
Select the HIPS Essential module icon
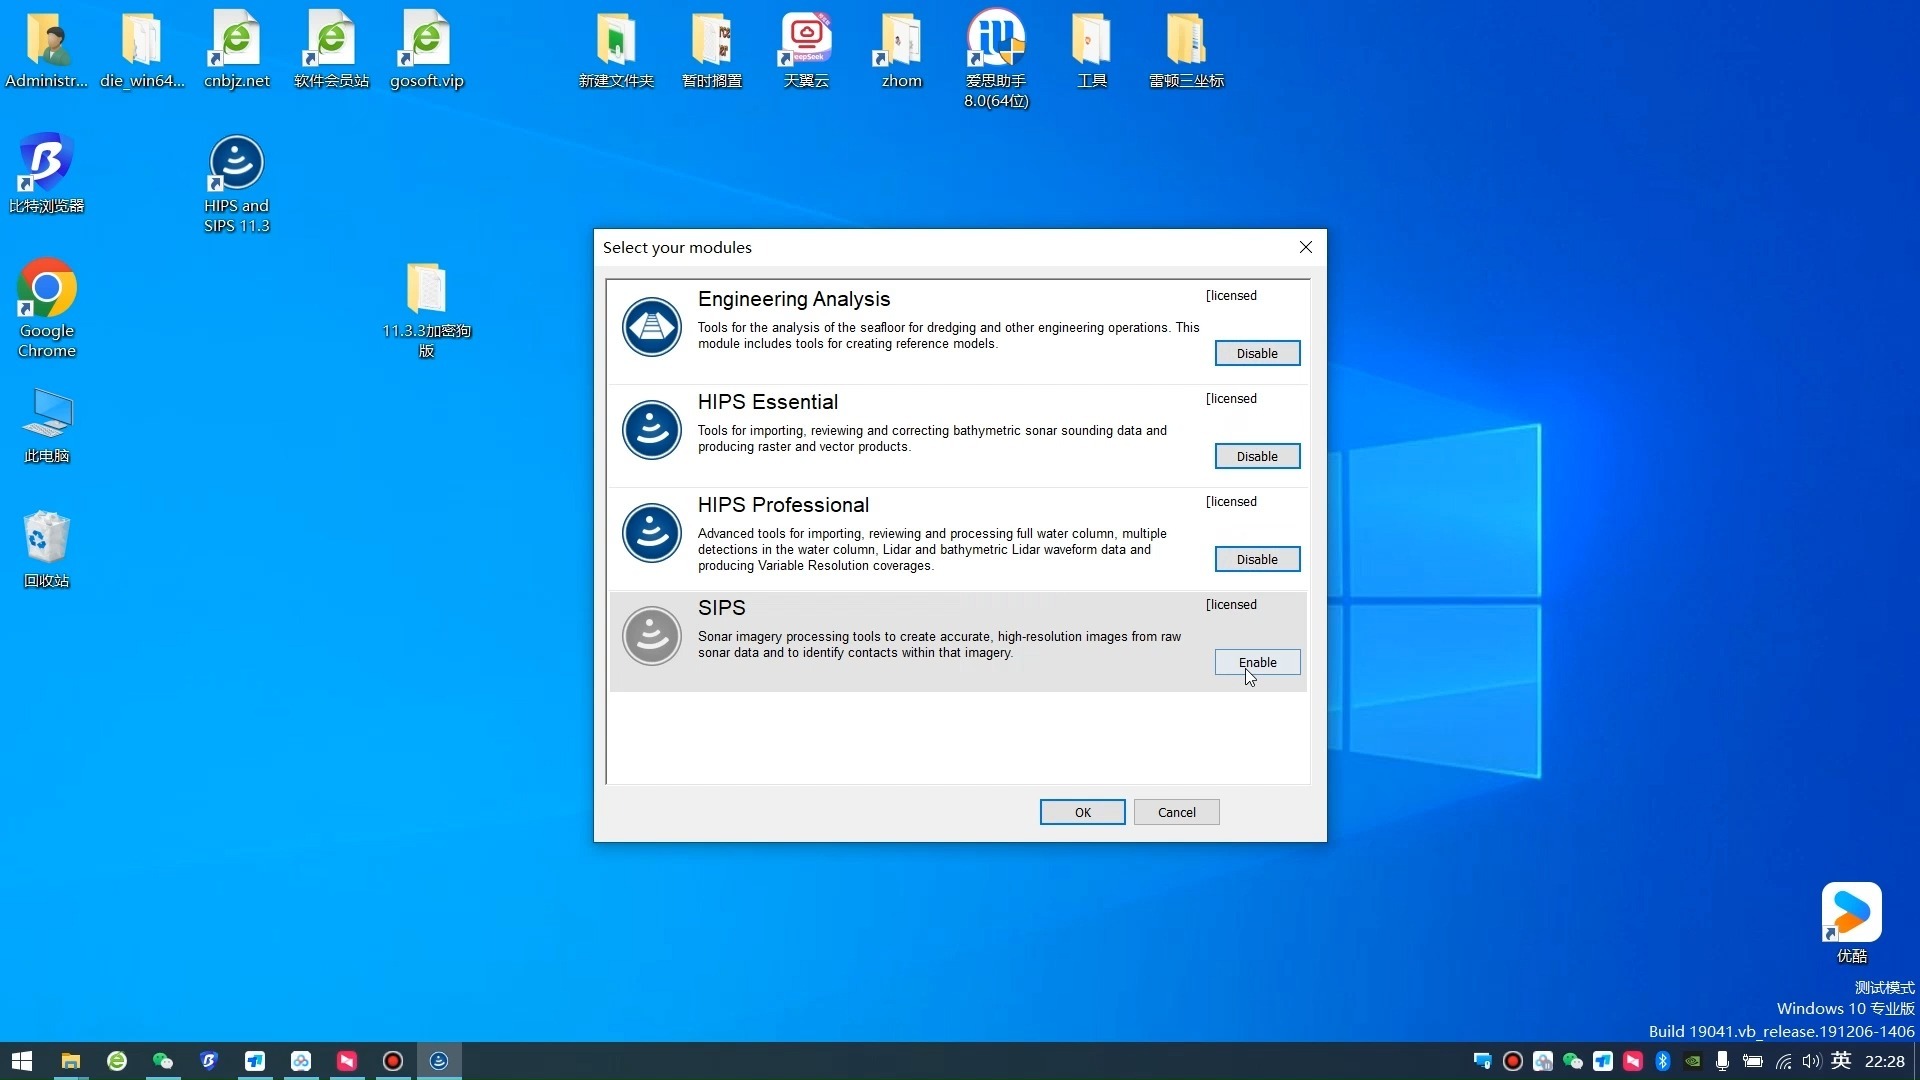point(652,430)
